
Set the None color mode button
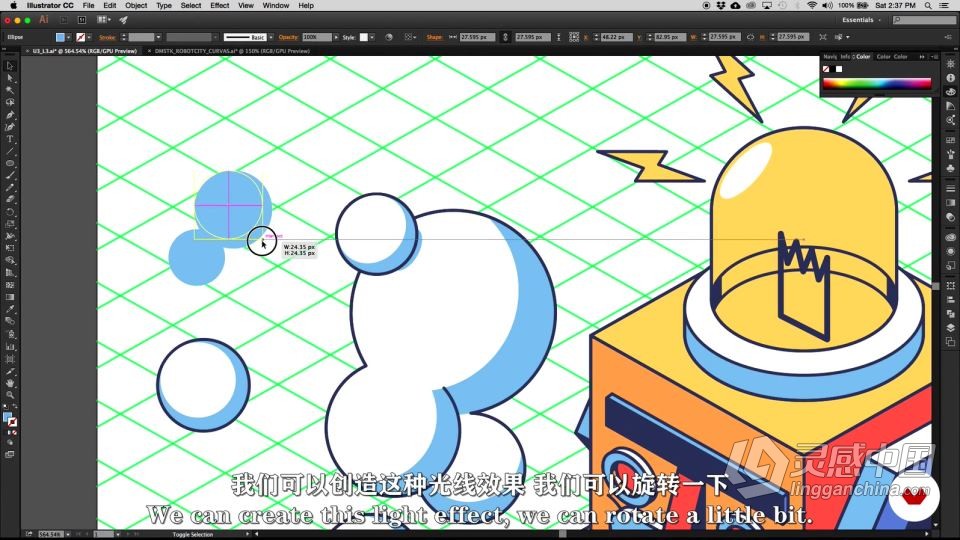pyautogui.click(x=15, y=433)
